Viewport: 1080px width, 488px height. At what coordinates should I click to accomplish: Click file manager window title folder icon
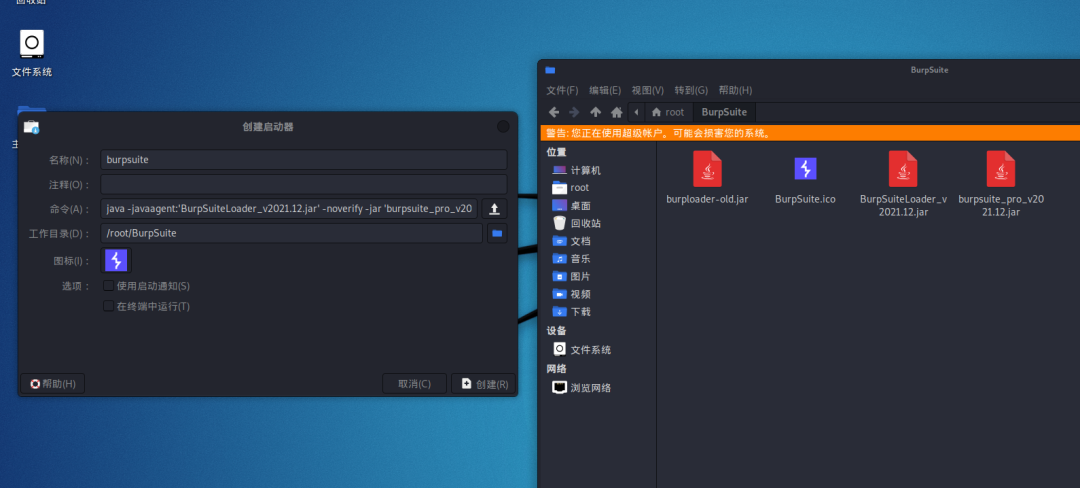pos(550,70)
